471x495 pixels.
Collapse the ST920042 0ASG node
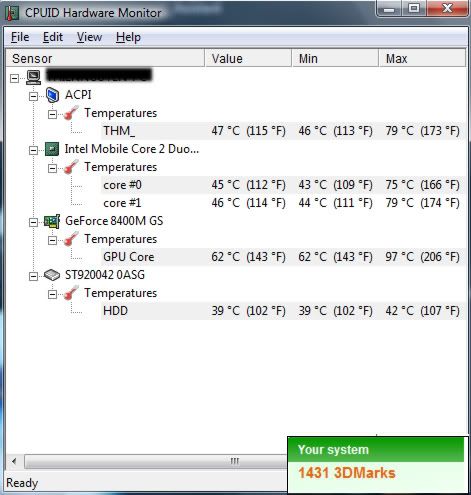[33, 276]
